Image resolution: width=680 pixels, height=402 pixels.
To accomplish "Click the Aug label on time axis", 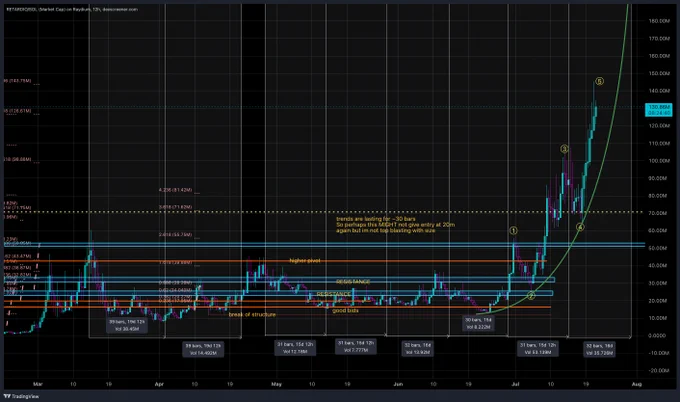I will pos(637,384).
